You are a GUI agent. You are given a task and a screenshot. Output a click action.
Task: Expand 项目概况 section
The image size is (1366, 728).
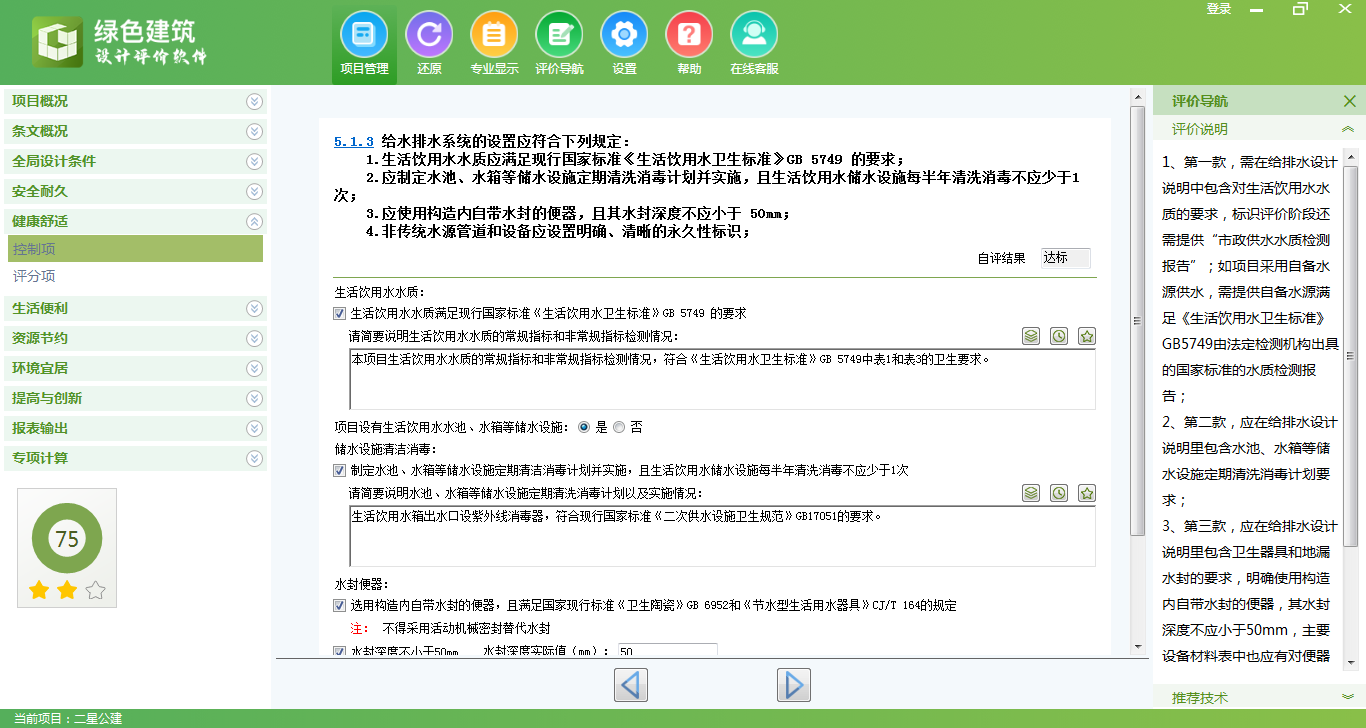[135, 101]
